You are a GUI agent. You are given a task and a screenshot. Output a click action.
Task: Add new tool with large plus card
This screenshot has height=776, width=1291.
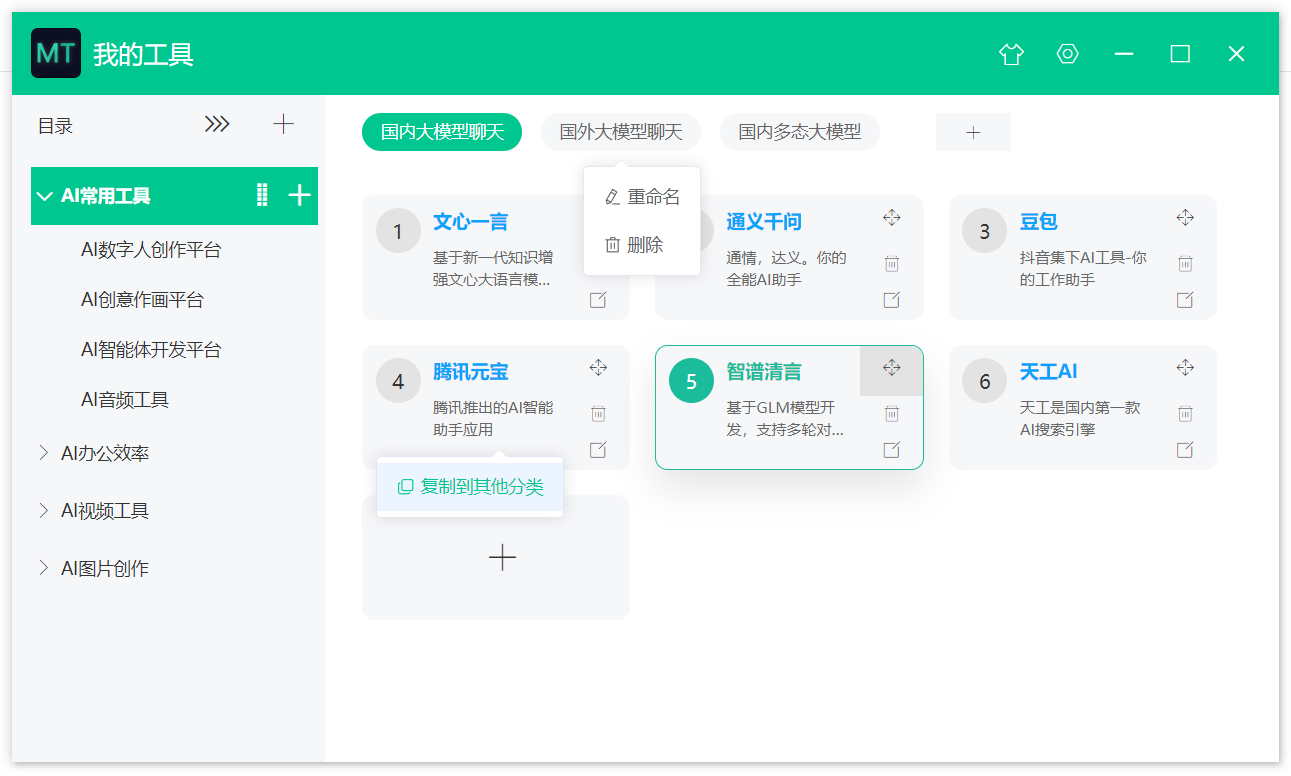[x=496, y=557]
